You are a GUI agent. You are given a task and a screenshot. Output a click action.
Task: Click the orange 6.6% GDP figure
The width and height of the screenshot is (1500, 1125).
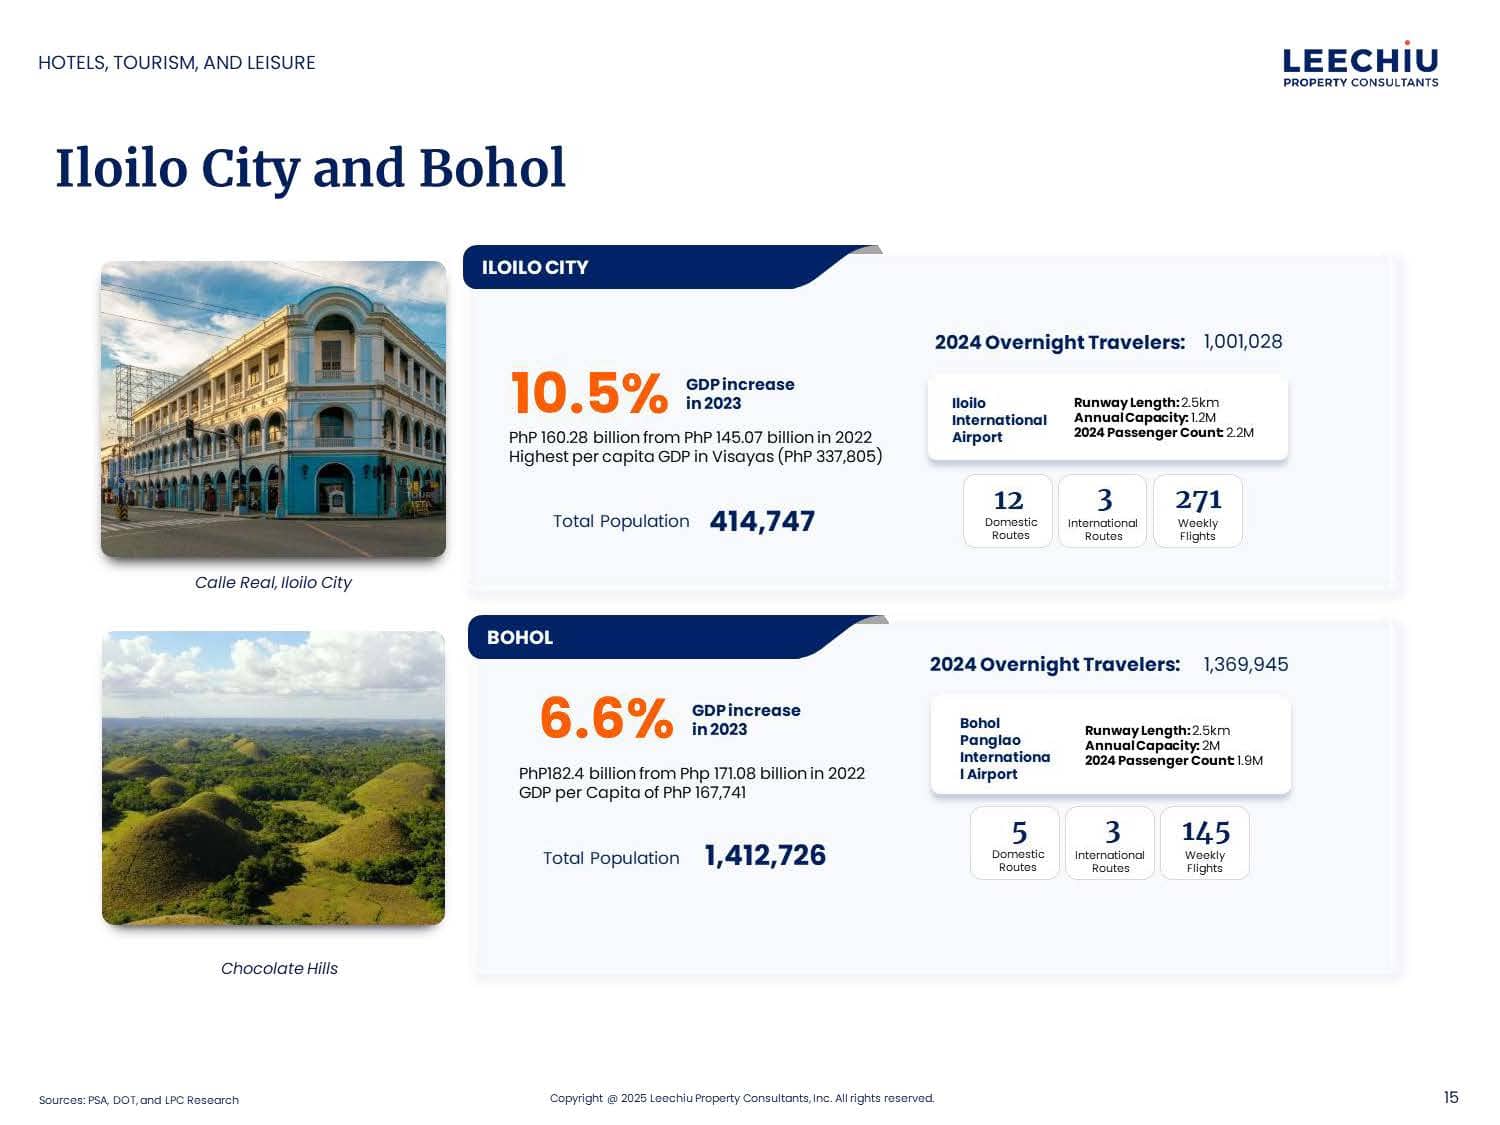(606, 719)
